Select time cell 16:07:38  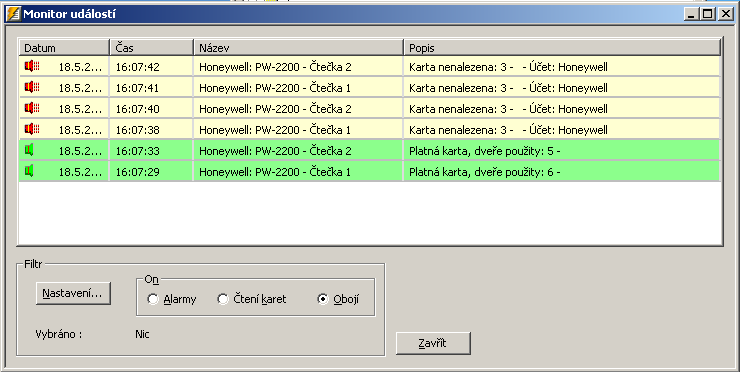click(x=138, y=130)
